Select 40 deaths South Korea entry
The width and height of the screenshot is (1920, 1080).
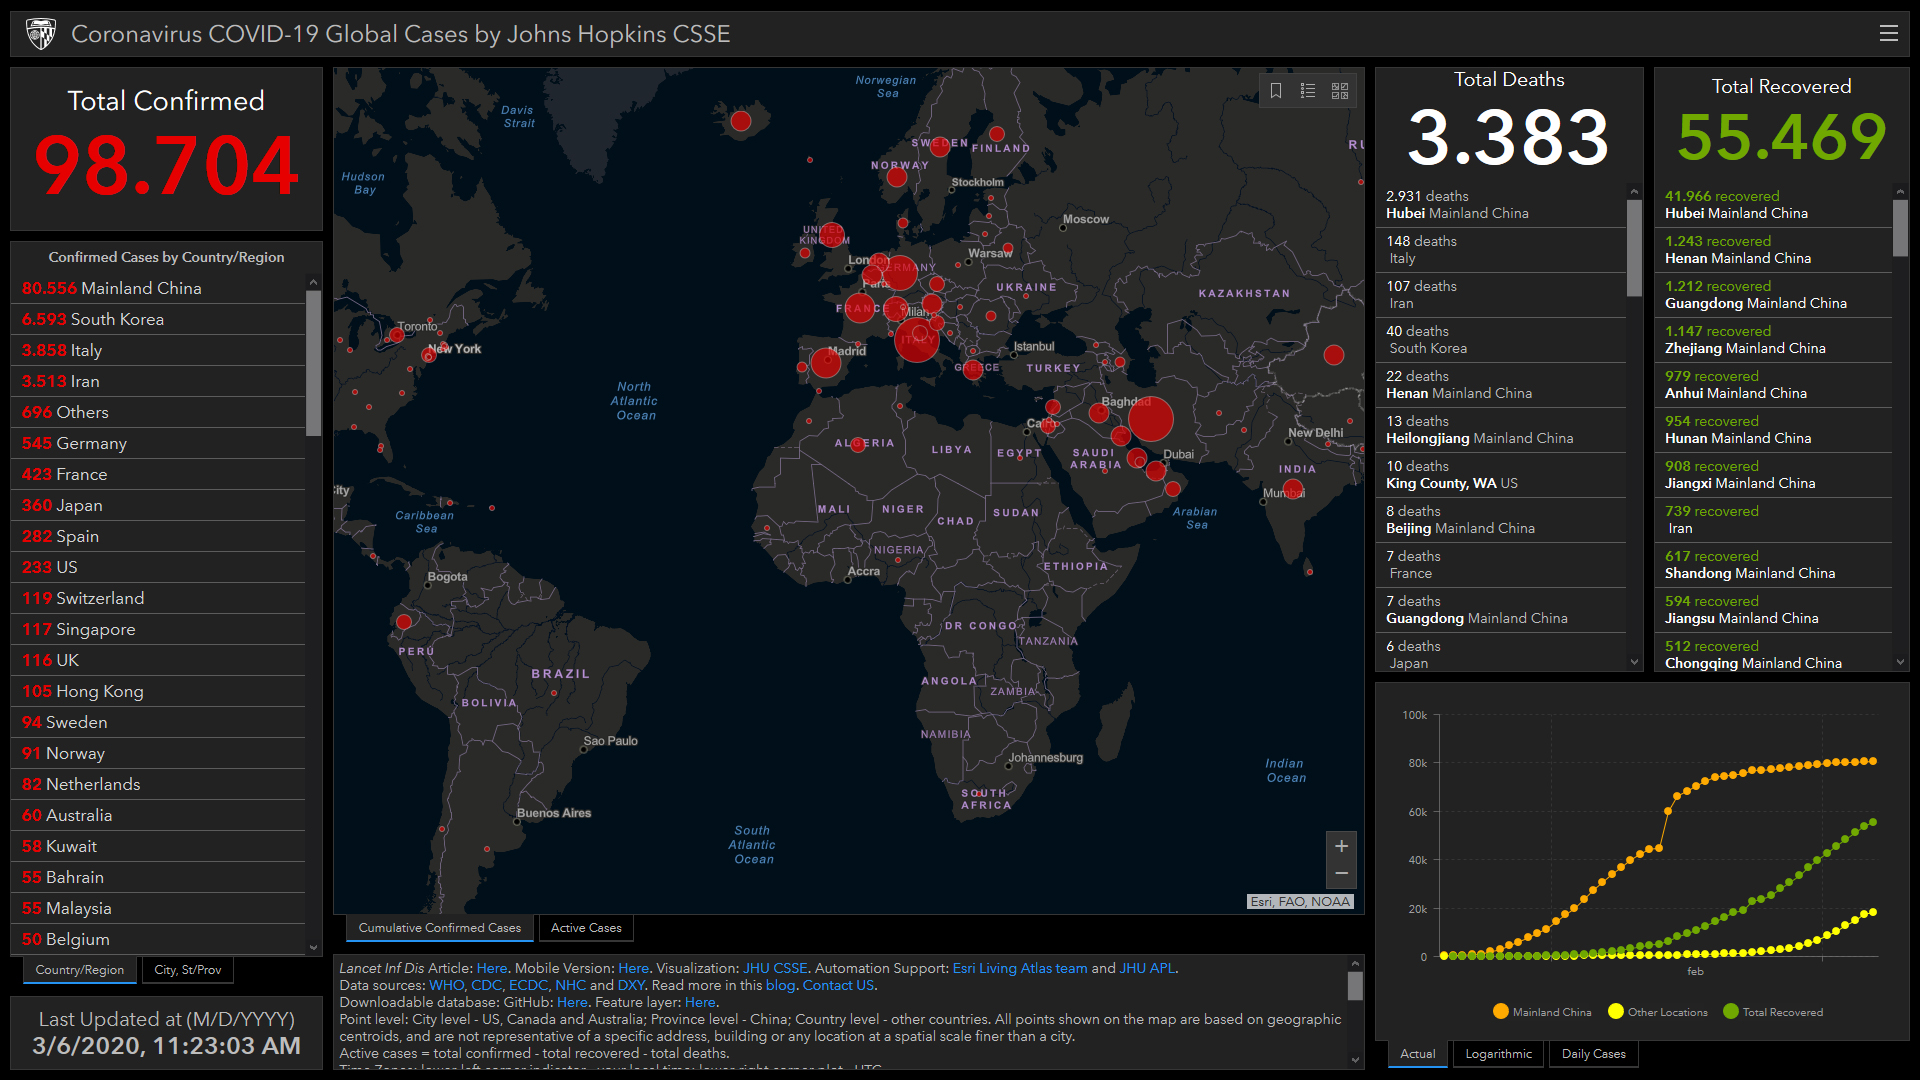click(x=1501, y=340)
